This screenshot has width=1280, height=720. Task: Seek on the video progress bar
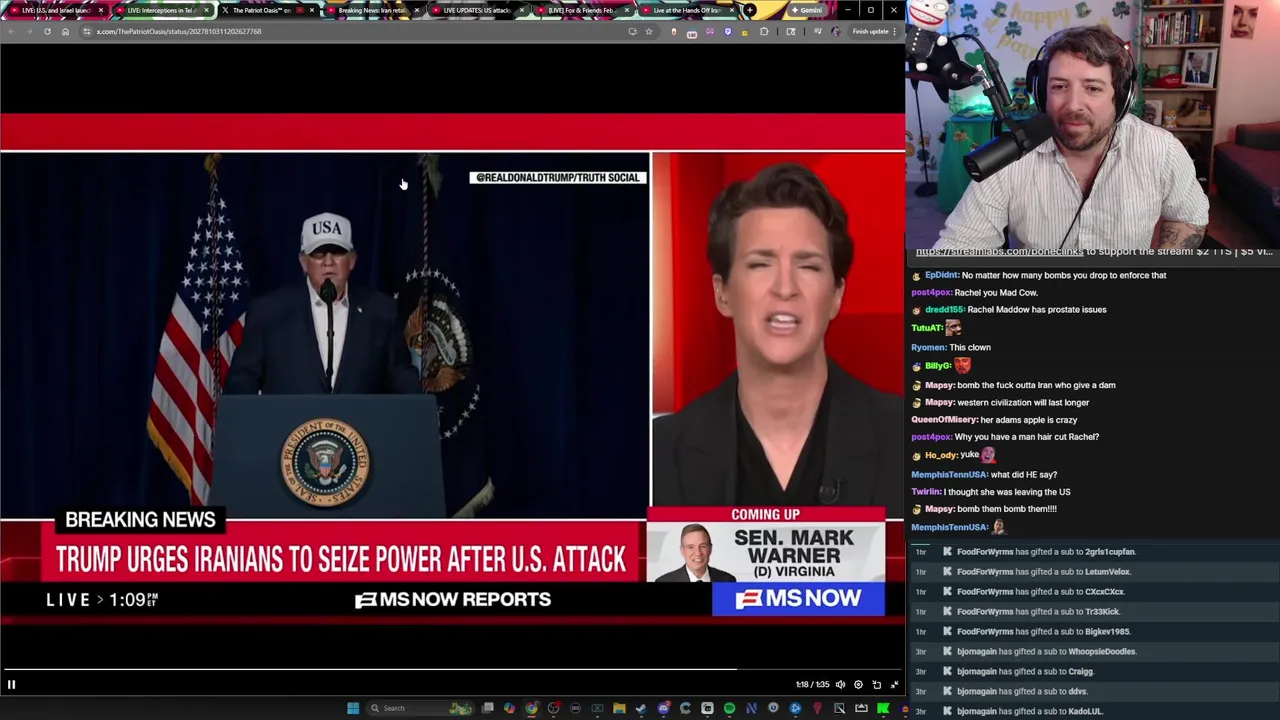(x=452, y=669)
